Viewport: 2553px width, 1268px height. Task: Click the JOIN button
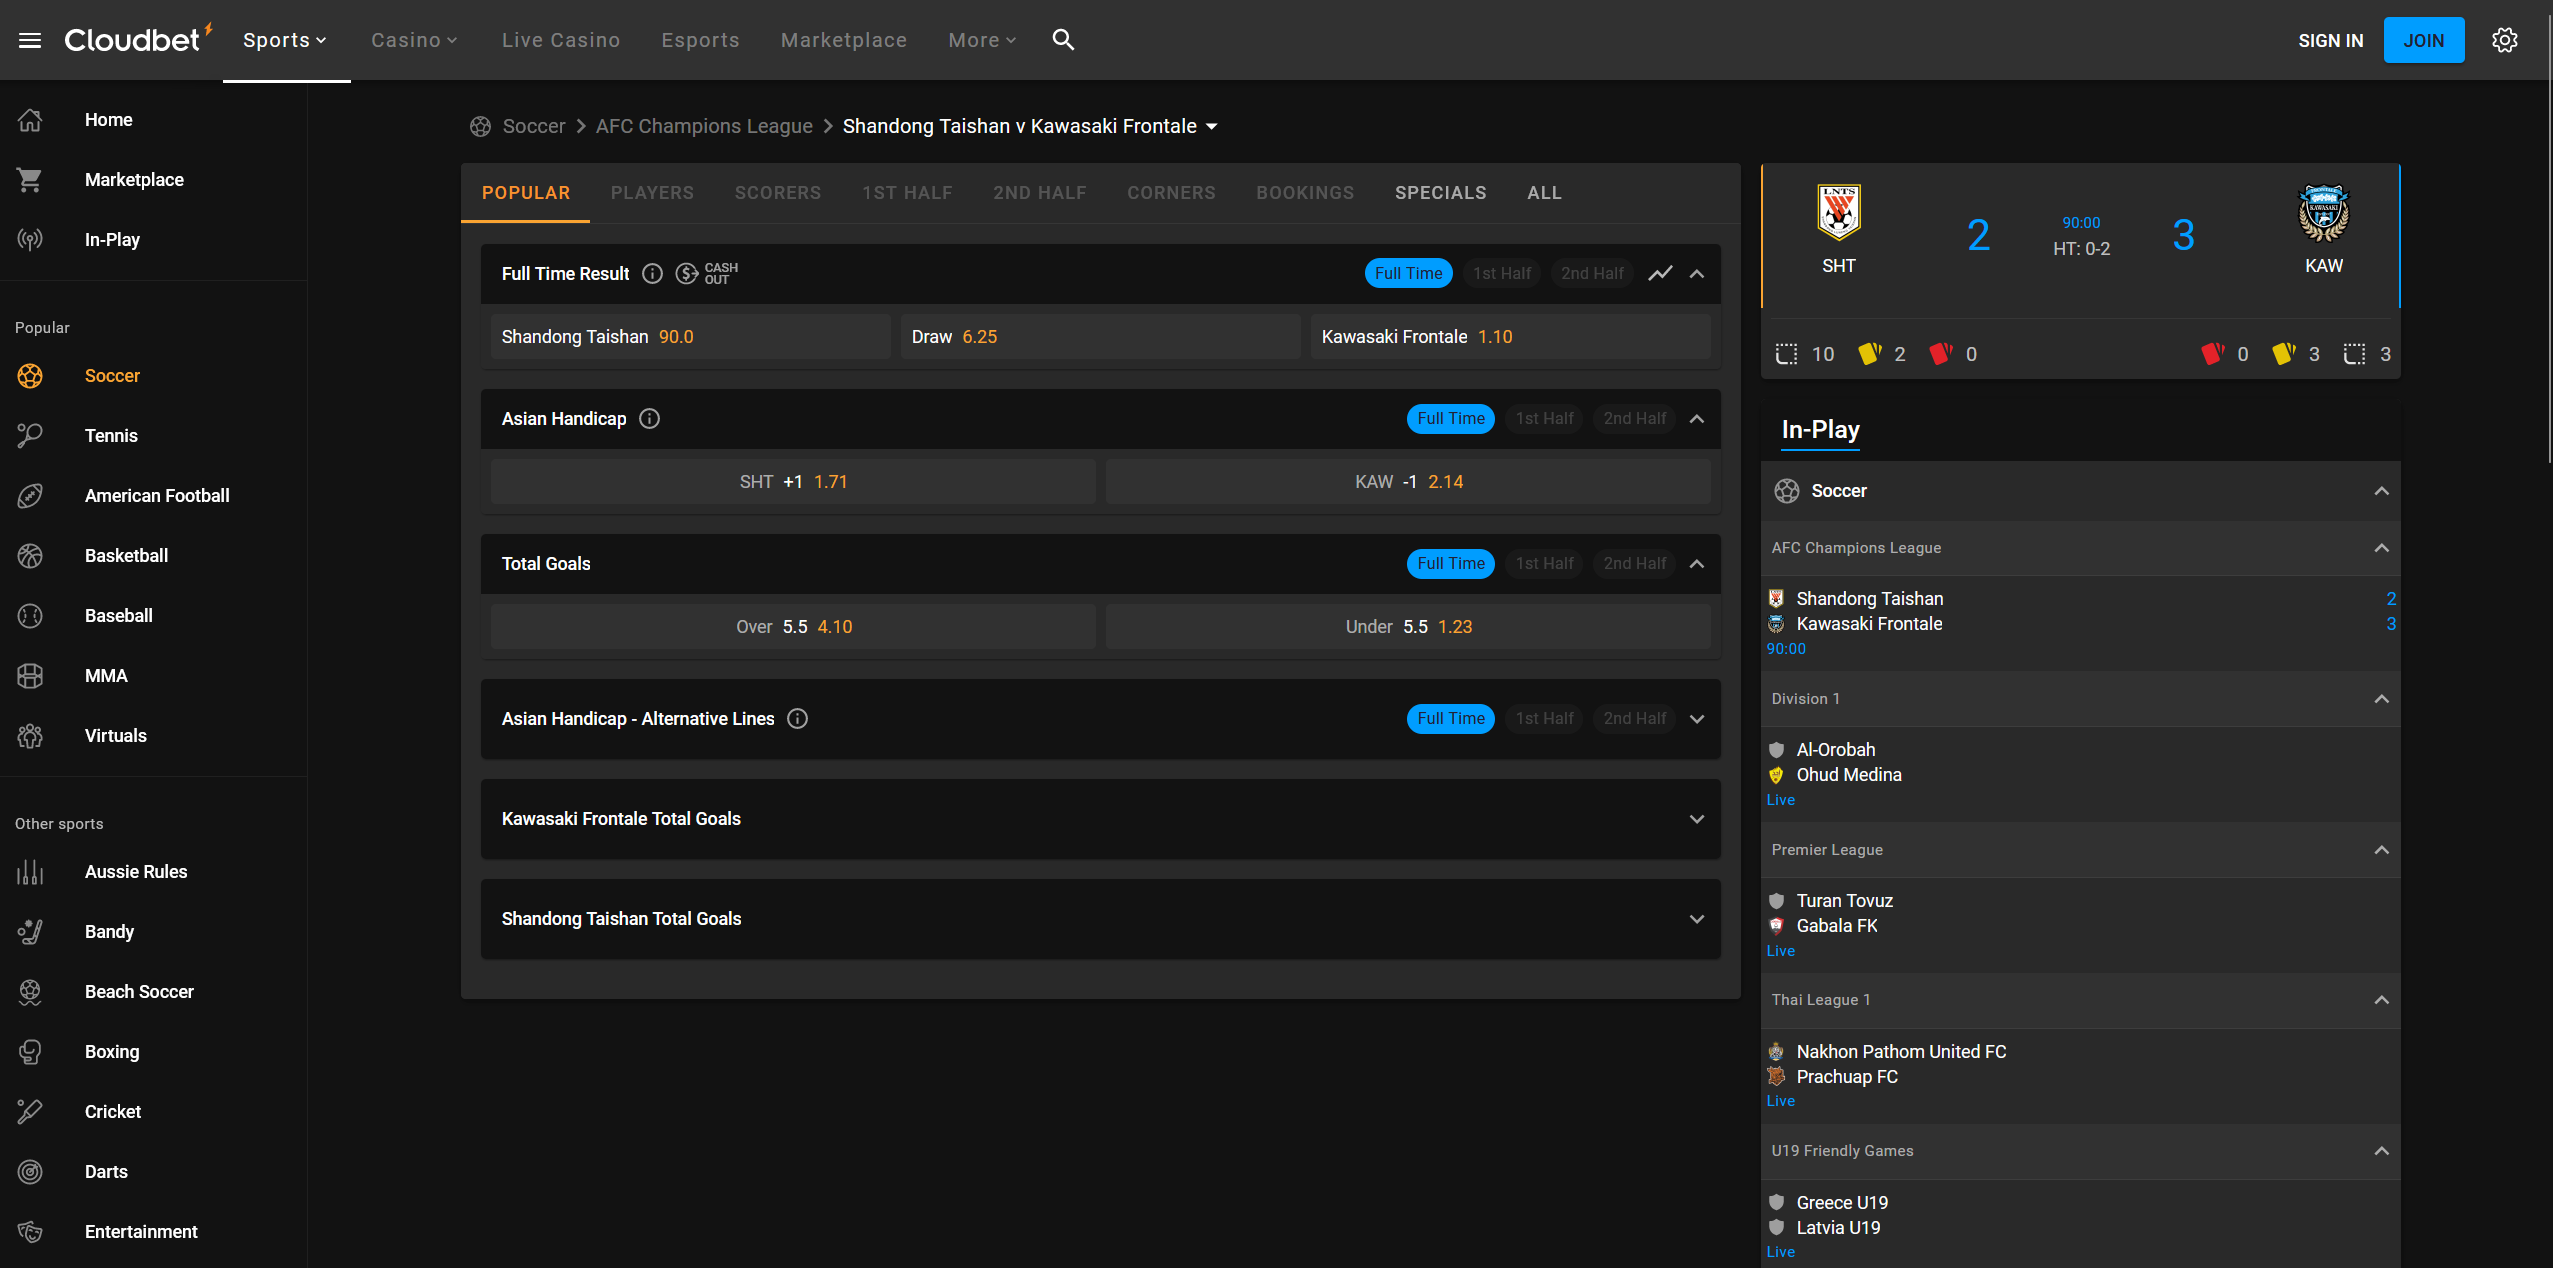(x=2423, y=40)
